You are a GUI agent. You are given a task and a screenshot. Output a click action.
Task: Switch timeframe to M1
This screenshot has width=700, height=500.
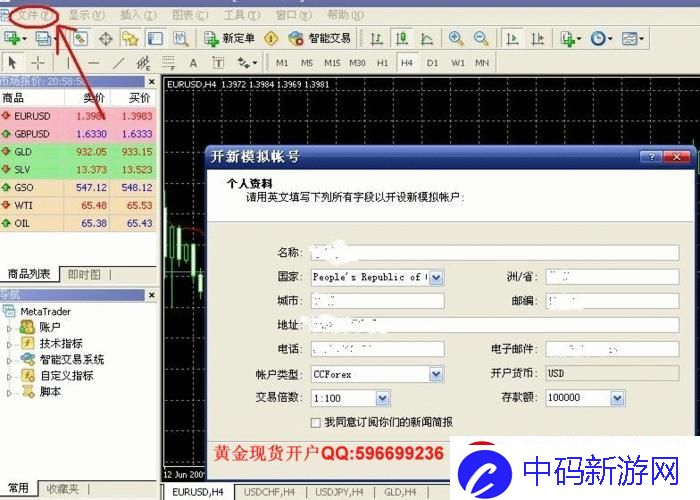[x=282, y=63]
